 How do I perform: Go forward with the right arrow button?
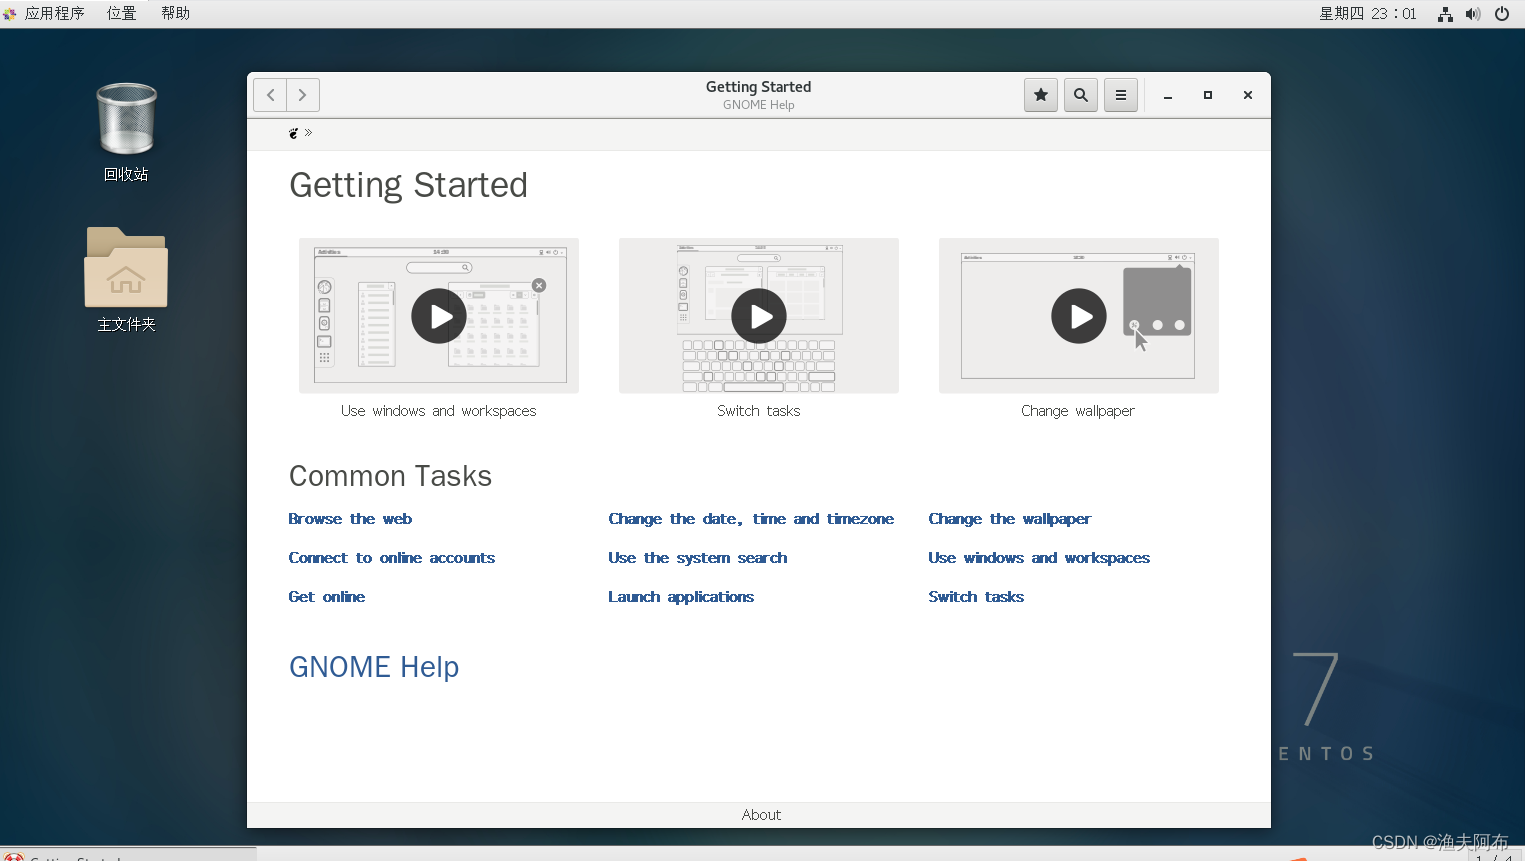pos(303,95)
